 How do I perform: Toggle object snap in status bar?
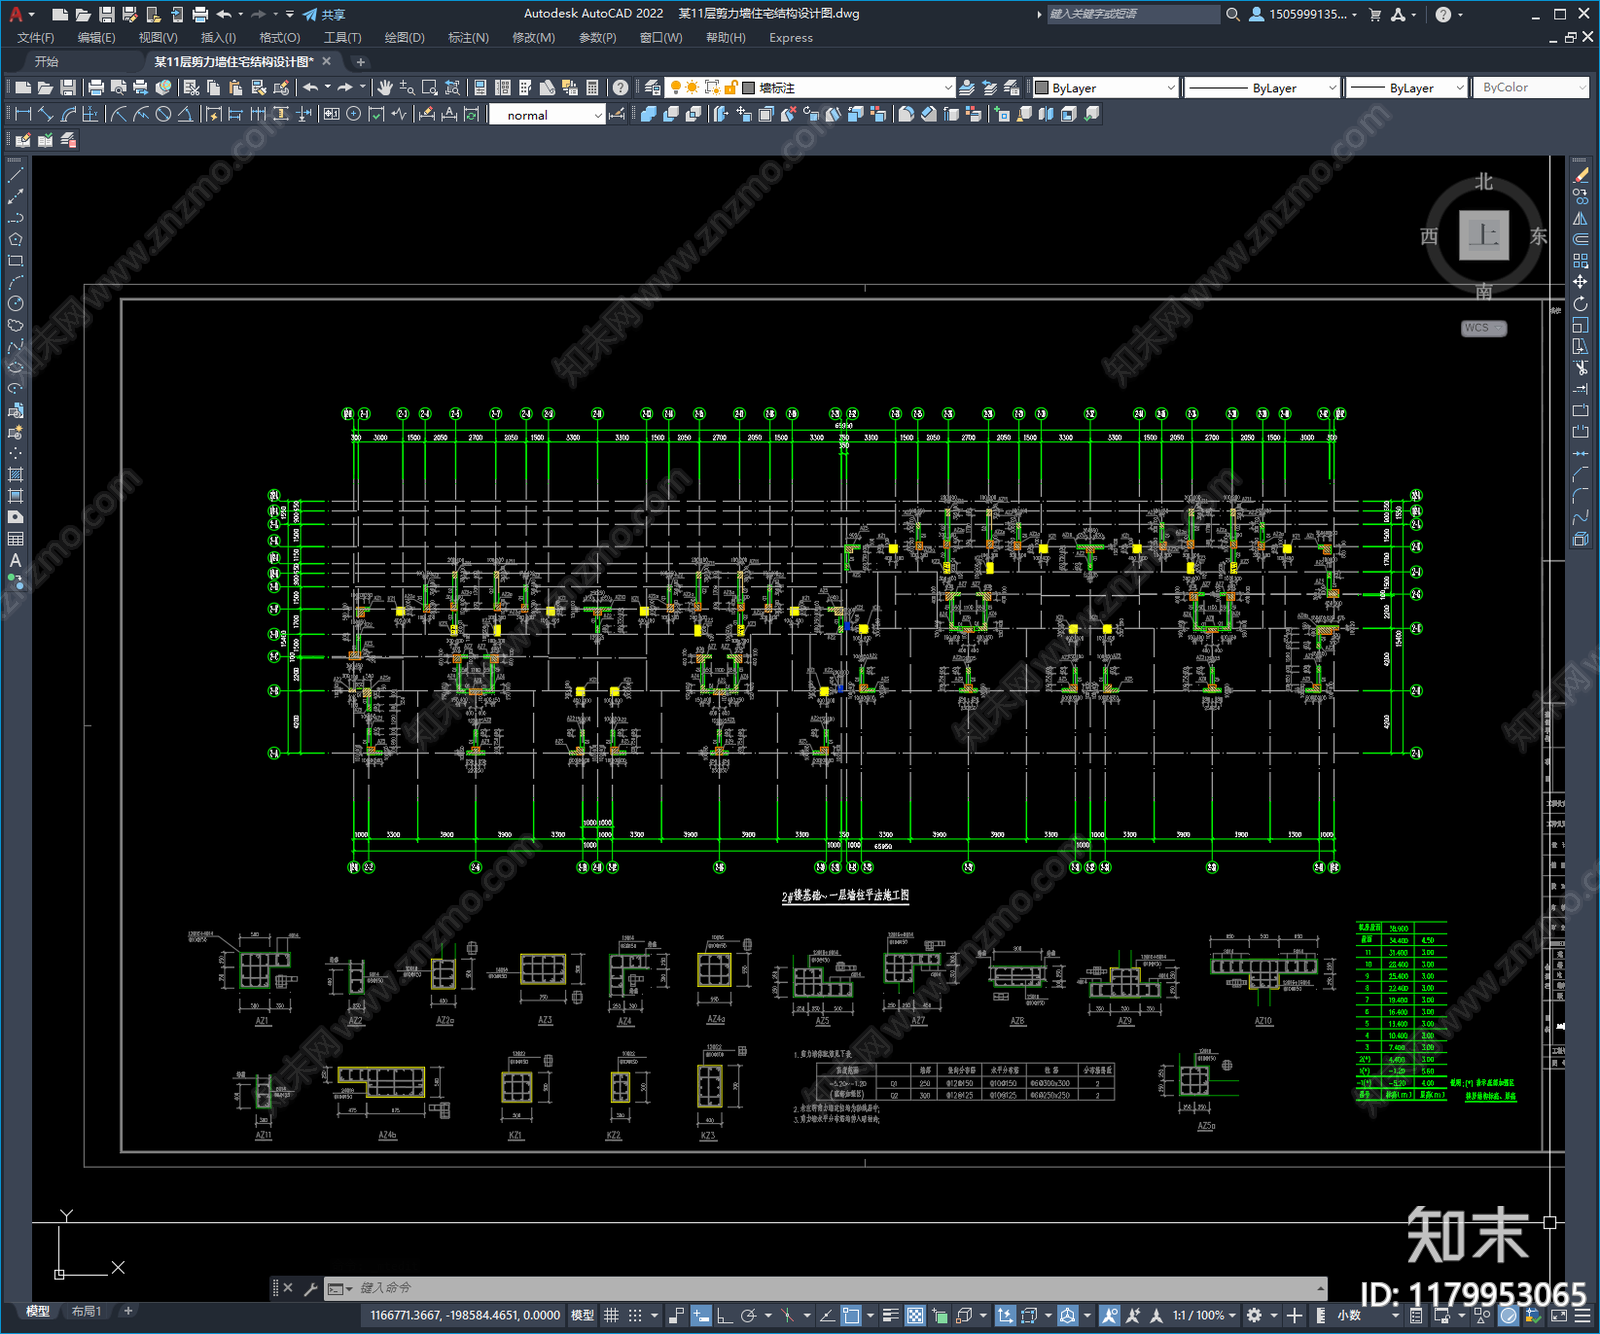(x=851, y=1315)
